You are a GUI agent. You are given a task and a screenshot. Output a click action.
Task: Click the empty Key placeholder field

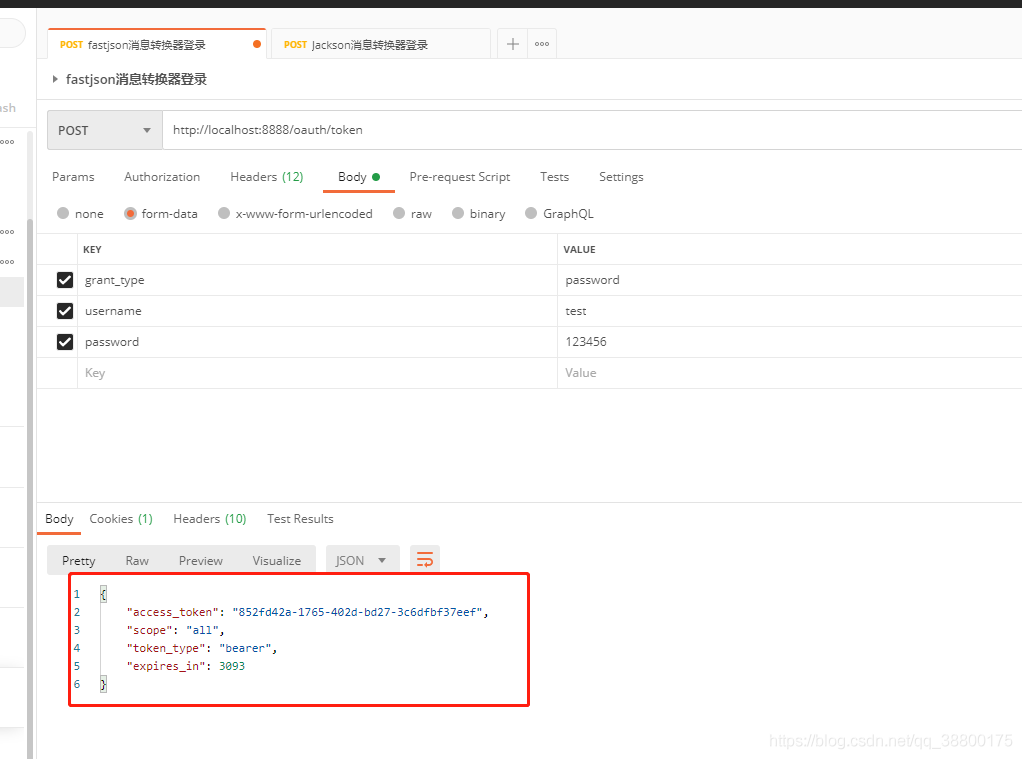[317, 373]
